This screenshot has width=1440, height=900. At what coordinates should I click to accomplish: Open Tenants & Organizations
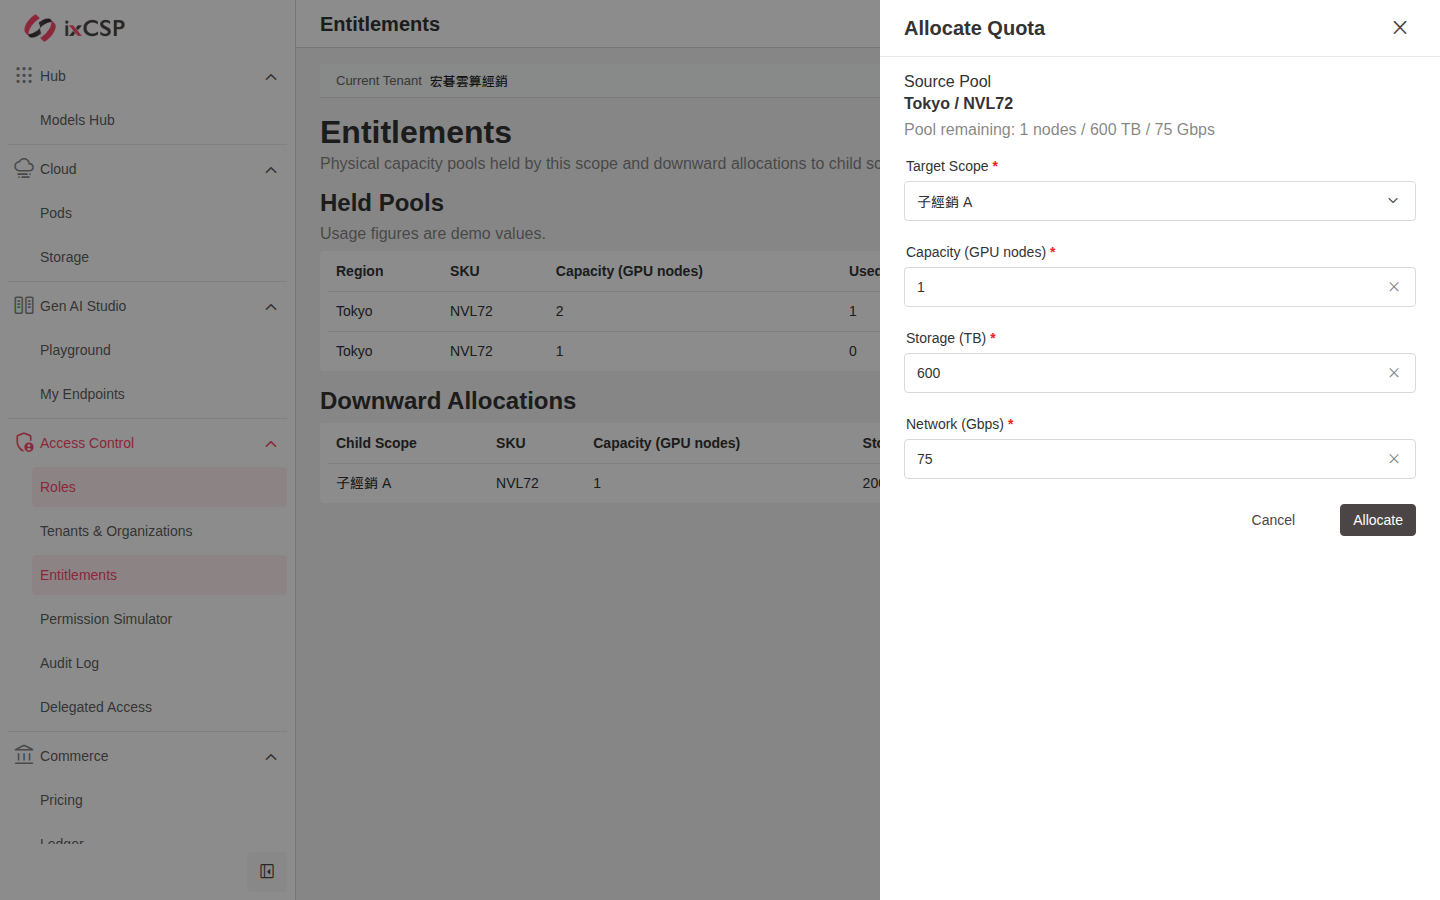coord(159,531)
